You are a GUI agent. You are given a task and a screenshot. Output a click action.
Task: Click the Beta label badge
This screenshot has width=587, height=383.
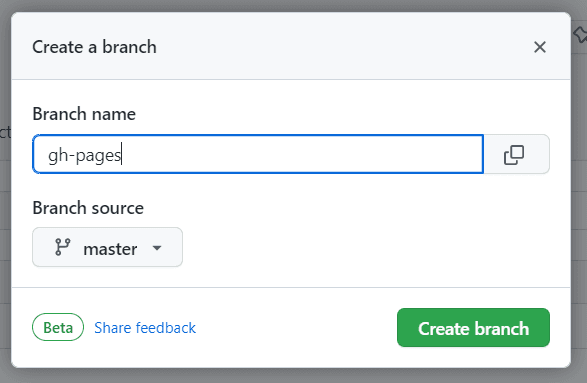[58, 327]
